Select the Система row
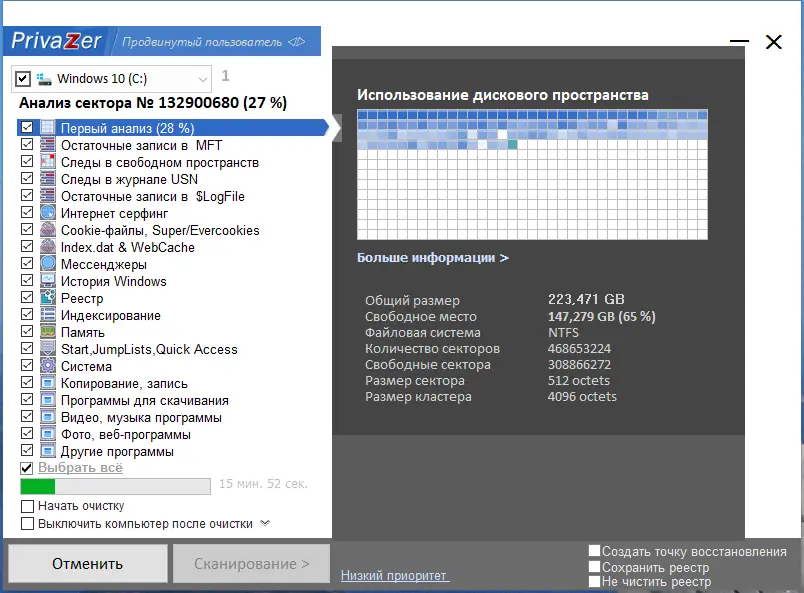The height and width of the screenshot is (593, 804). tap(86, 366)
